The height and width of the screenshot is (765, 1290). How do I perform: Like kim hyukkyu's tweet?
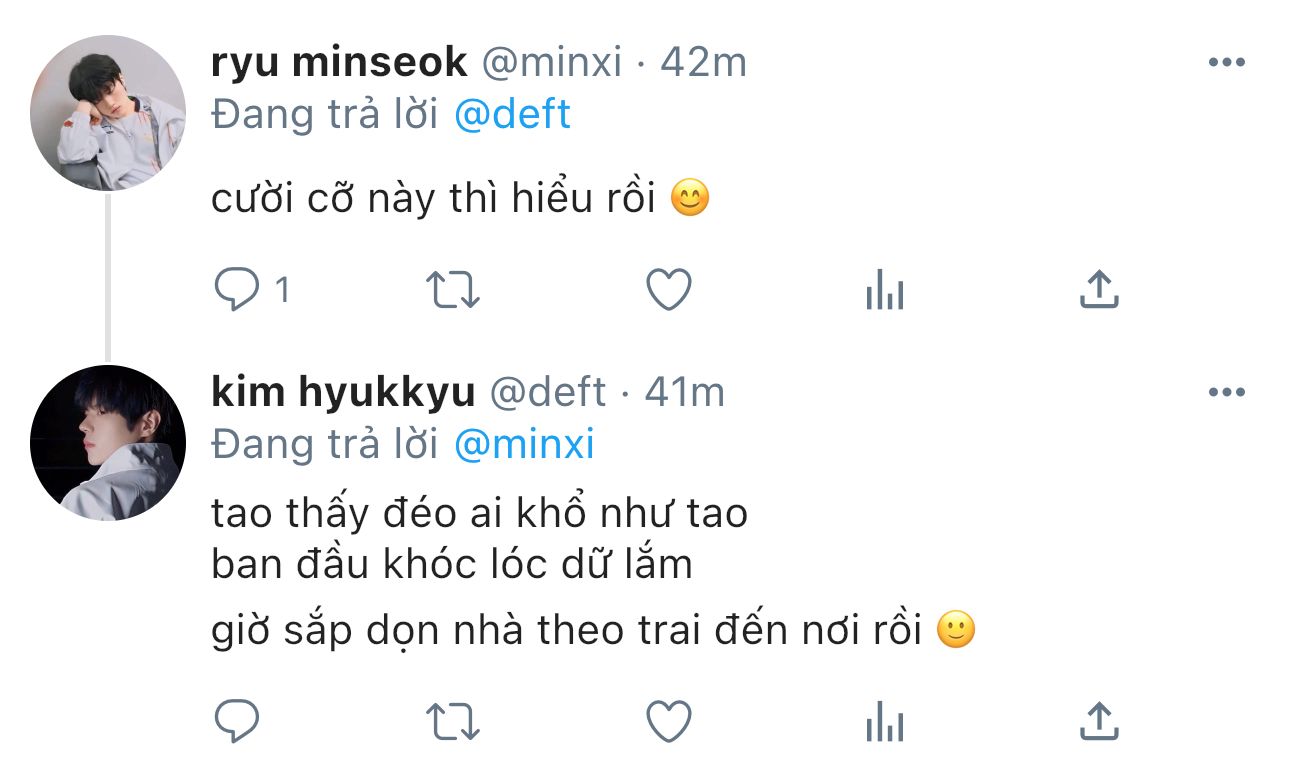[668, 720]
